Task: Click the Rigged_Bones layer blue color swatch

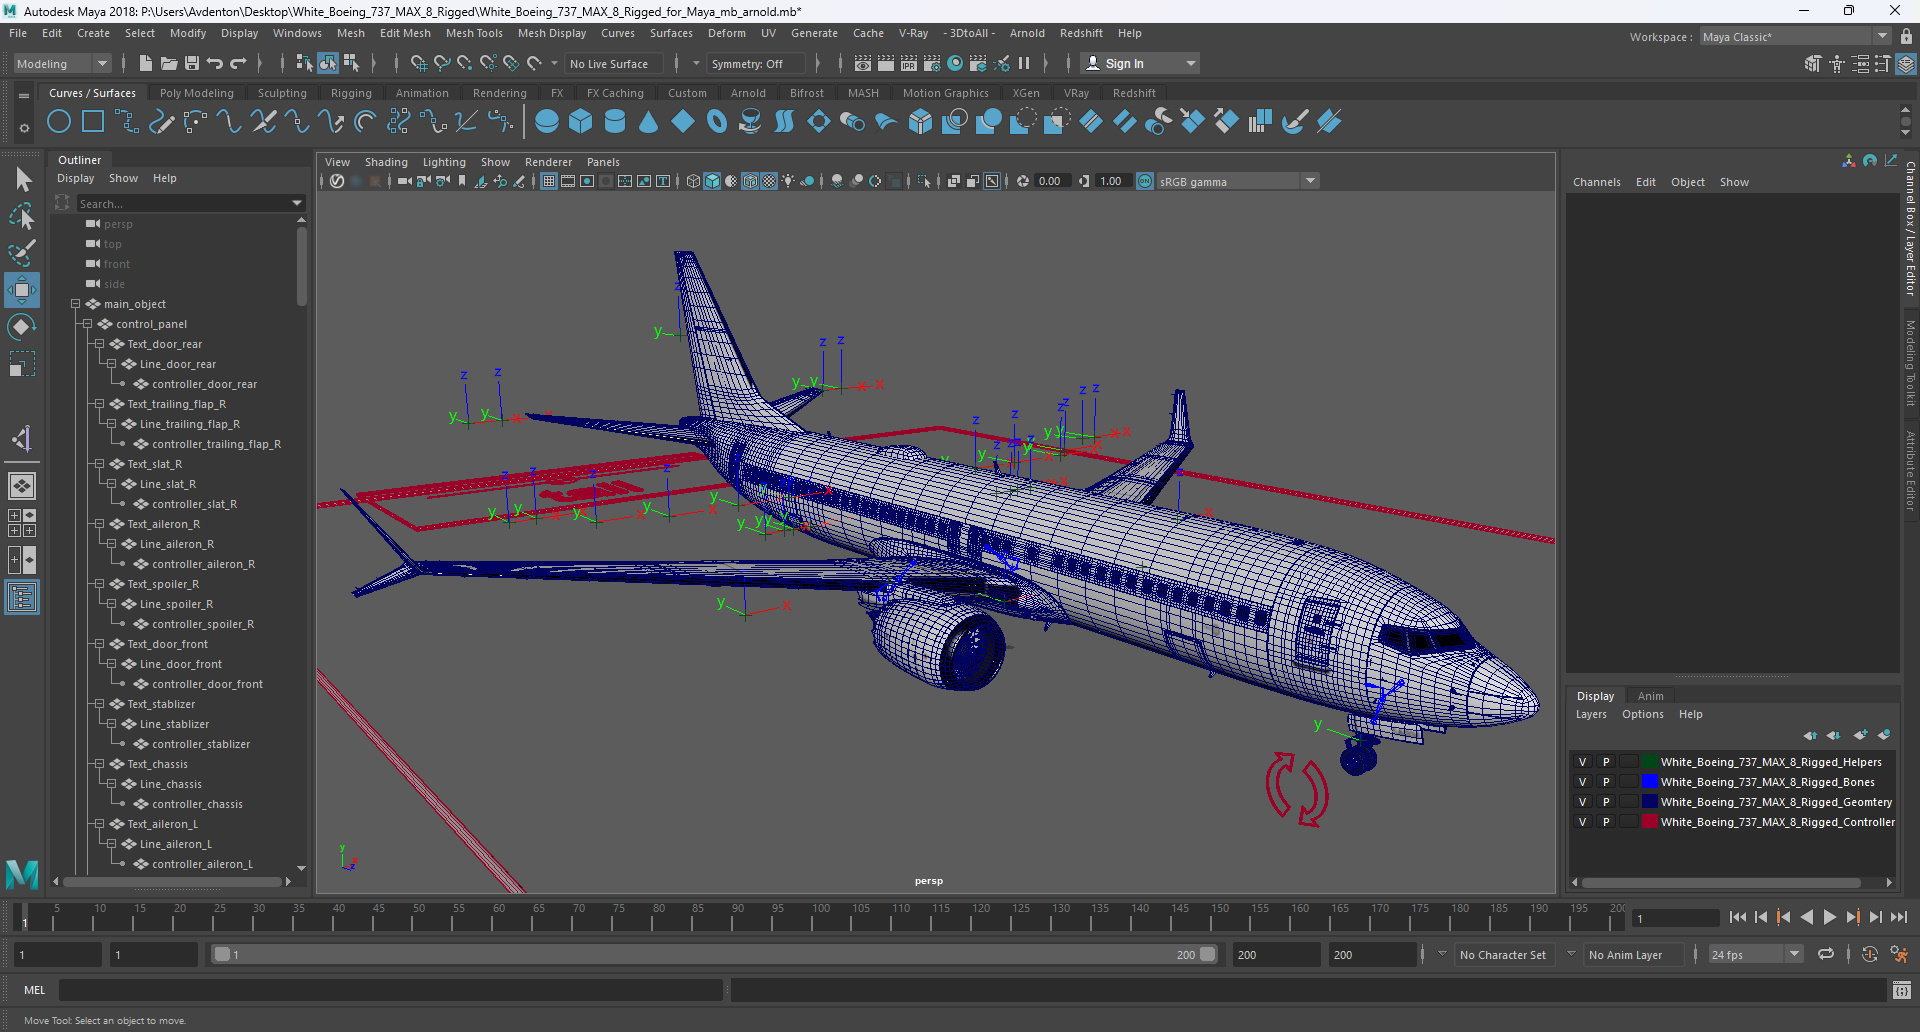Action: click(x=1649, y=782)
